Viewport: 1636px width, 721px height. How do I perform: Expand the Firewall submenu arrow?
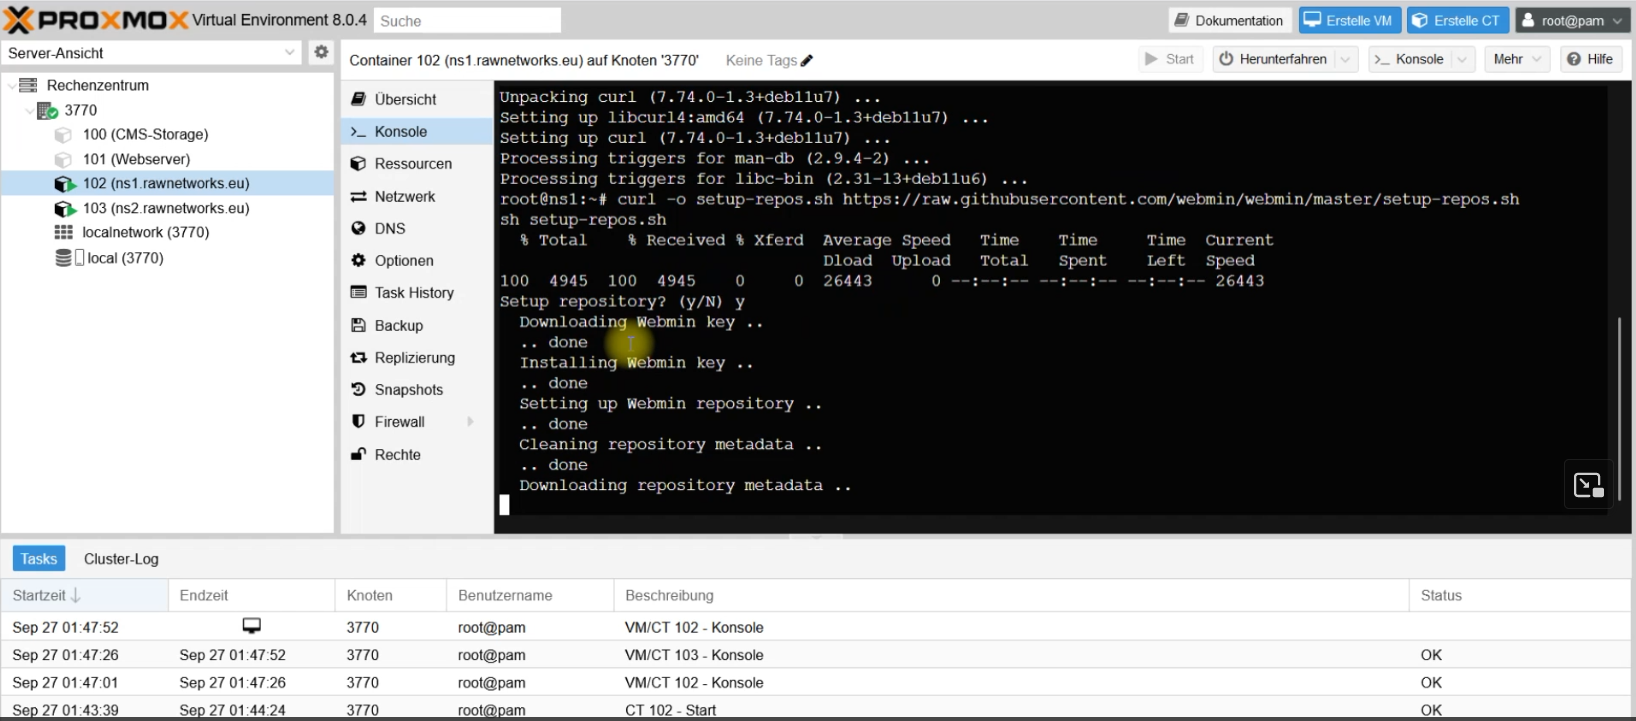point(470,422)
